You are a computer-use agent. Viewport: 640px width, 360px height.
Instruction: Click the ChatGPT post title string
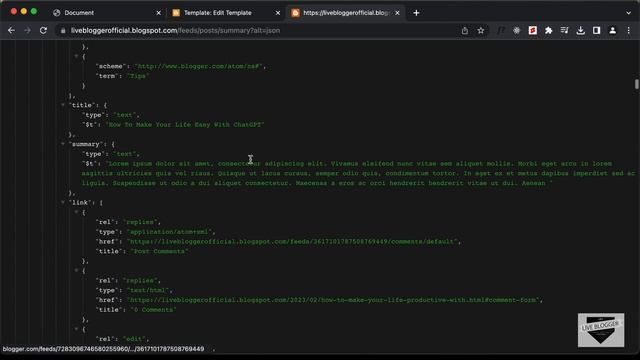(x=185, y=124)
